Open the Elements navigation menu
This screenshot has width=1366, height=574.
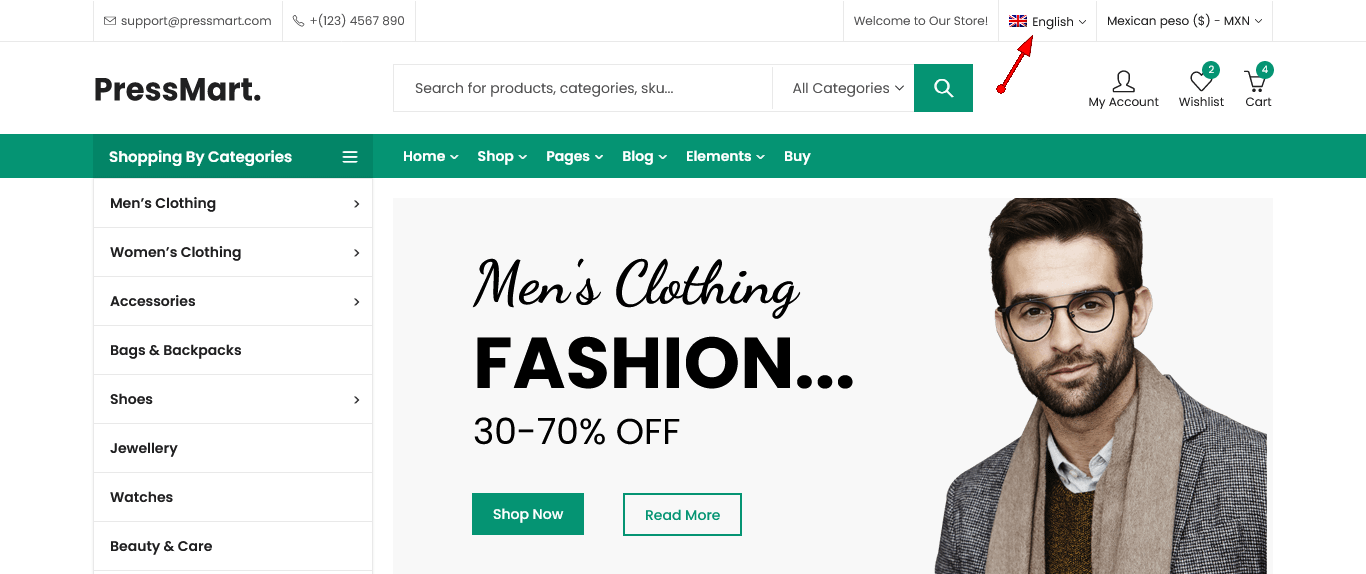tap(724, 156)
